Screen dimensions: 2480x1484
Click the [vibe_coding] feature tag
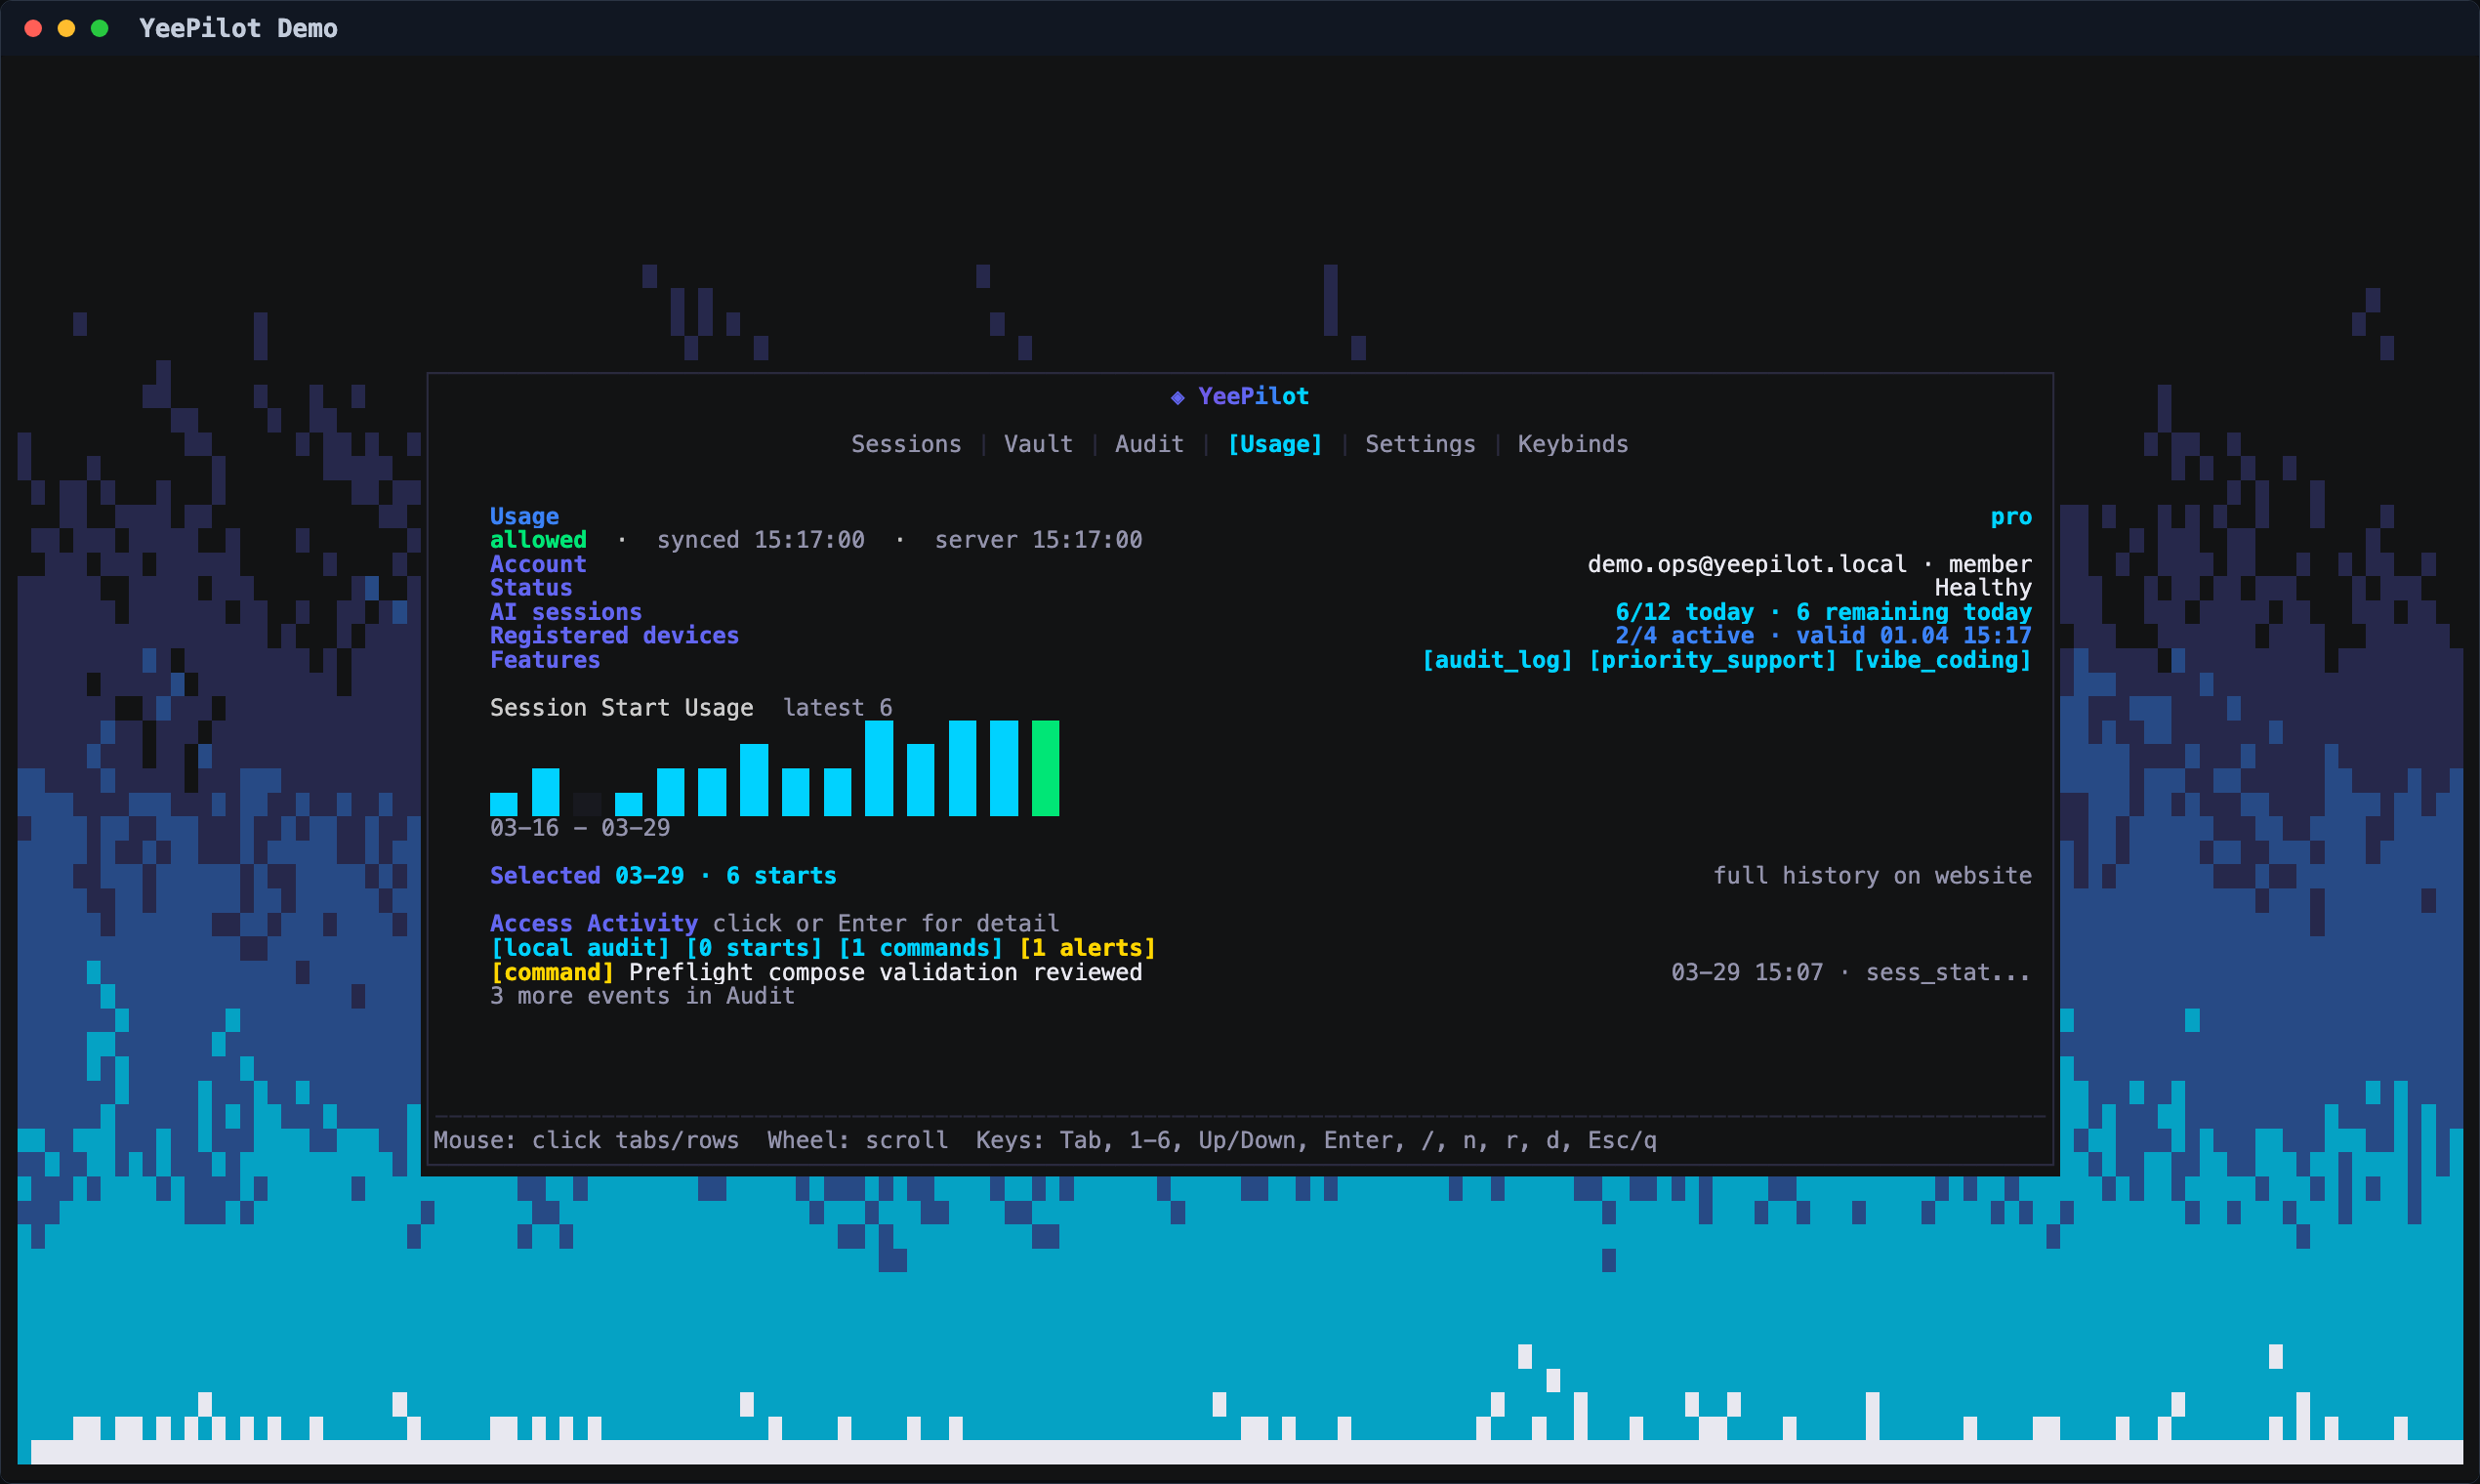coord(1942,660)
